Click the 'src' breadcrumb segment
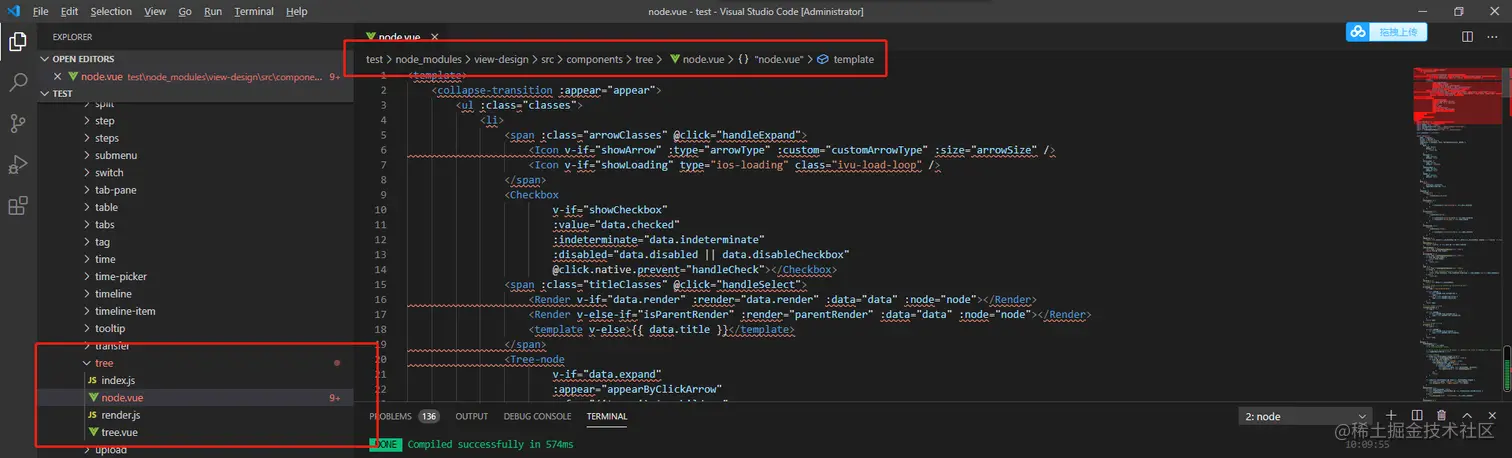Screen dimensions: 1512x458 (x=547, y=59)
